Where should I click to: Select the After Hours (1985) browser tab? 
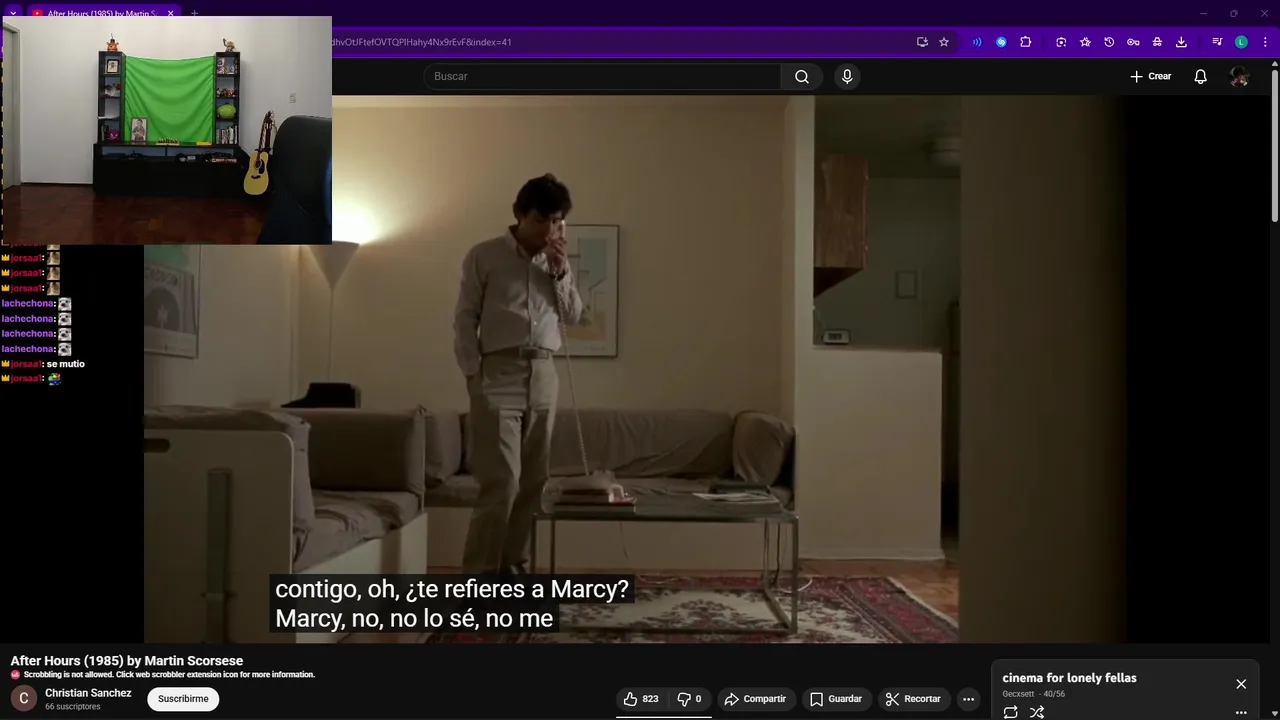100,14
